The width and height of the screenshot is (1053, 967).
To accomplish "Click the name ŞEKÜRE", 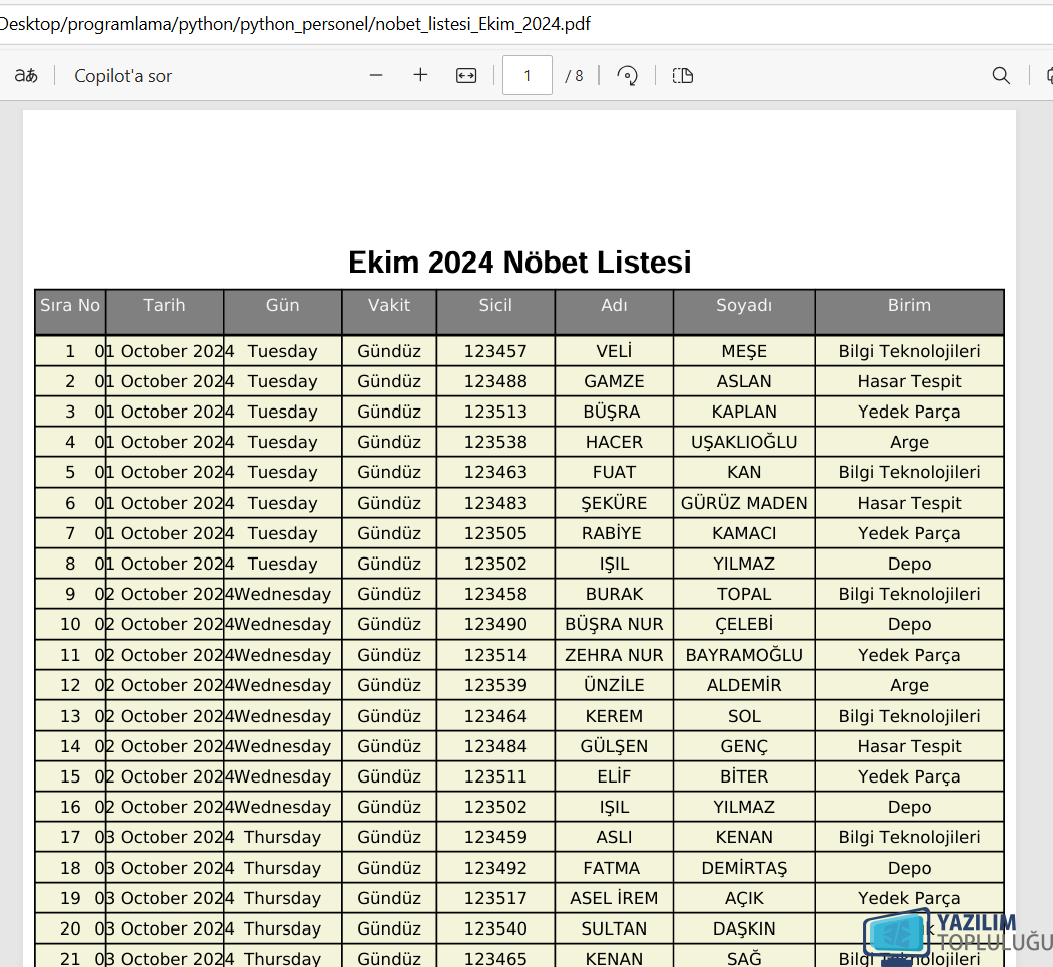I will point(614,503).
